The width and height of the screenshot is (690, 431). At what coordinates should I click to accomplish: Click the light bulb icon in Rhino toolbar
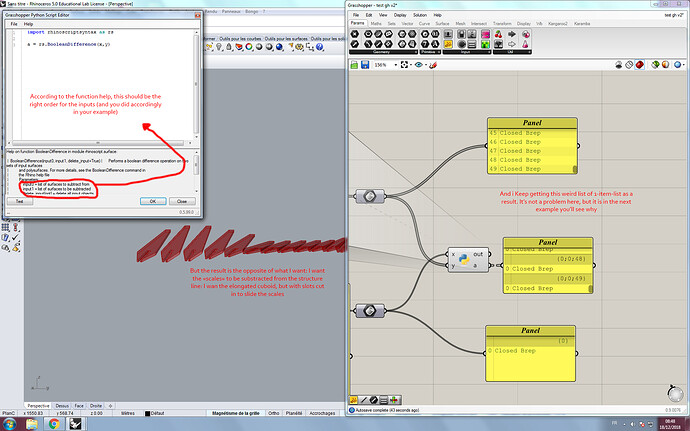219,47
